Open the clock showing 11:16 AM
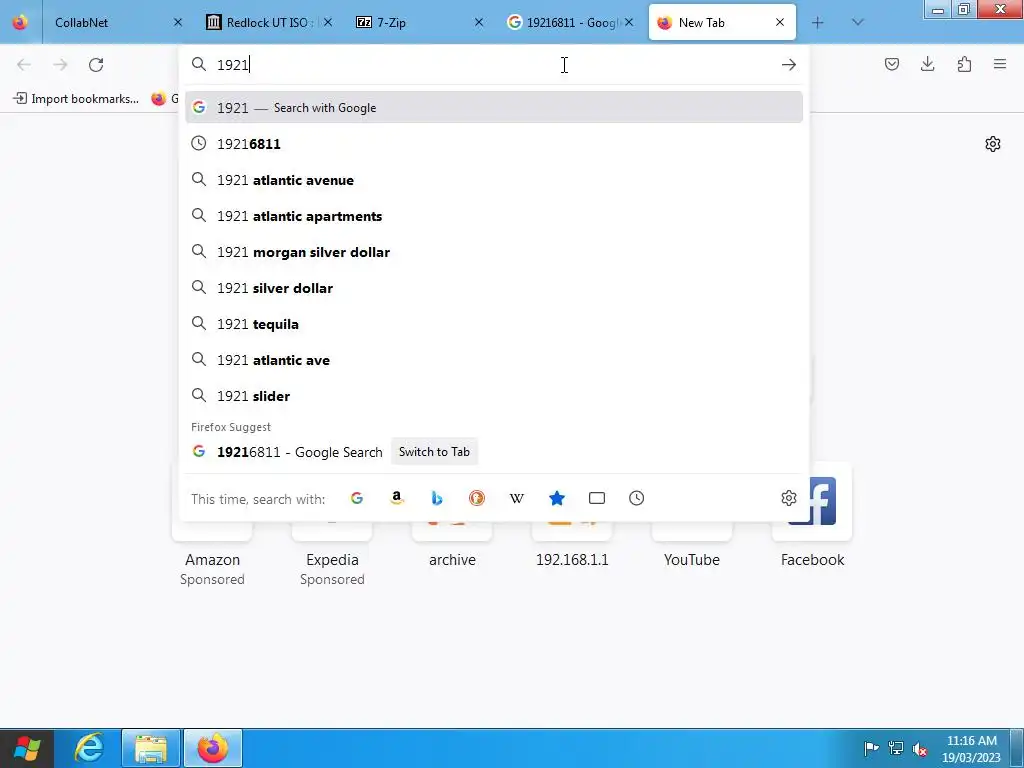The width and height of the screenshot is (1024, 768). click(972, 749)
